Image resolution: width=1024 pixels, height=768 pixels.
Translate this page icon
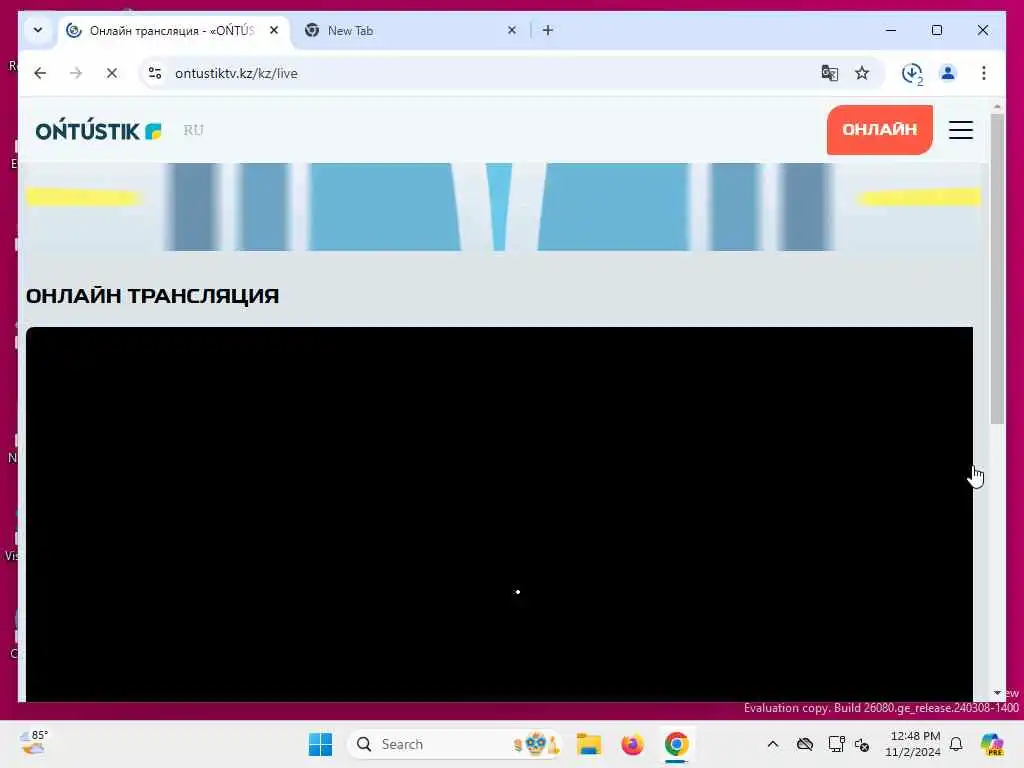[829, 73]
